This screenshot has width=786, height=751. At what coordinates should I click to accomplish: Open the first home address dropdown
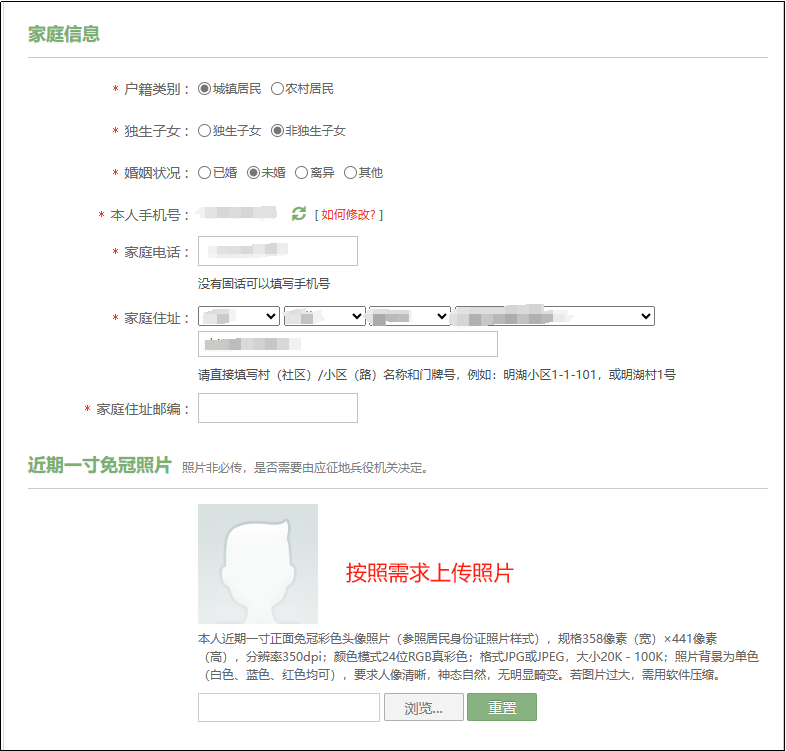click(x=239, y=316)
